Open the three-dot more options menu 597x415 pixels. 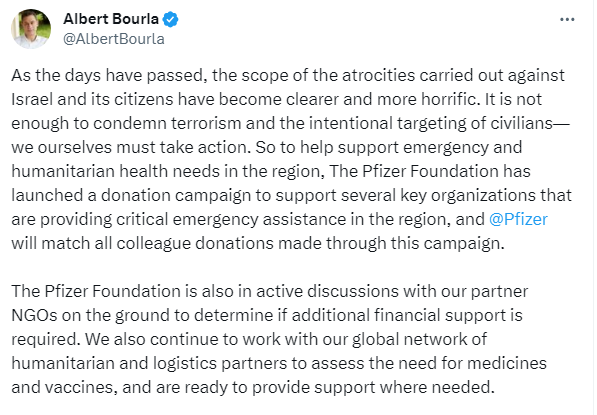[567, 19]
